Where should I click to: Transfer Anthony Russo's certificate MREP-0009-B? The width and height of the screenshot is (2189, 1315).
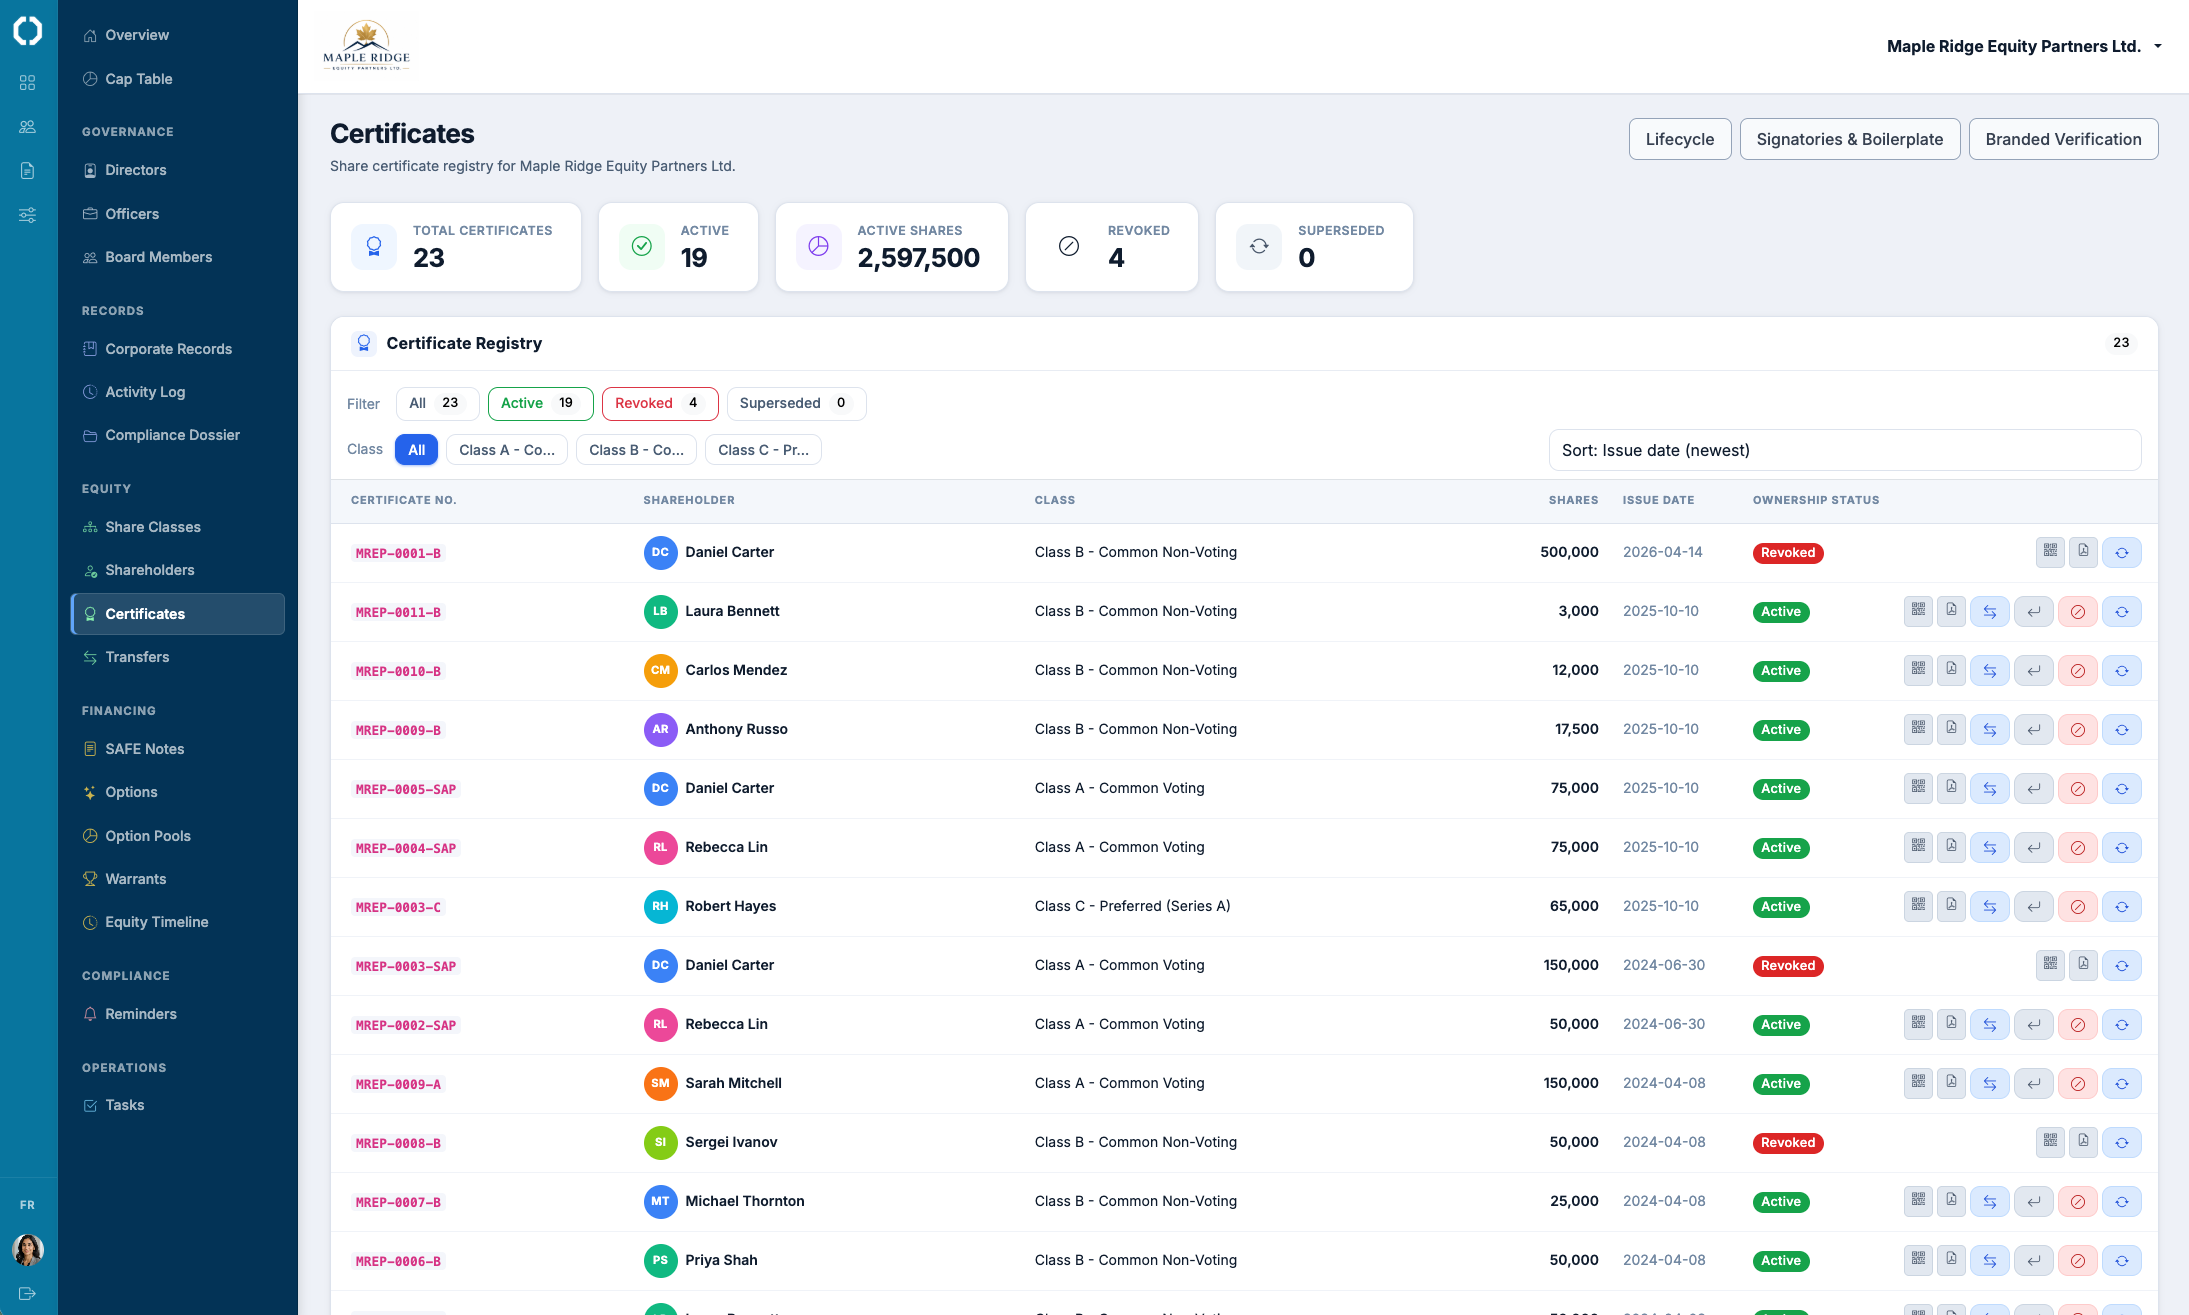pos(1989,729)
